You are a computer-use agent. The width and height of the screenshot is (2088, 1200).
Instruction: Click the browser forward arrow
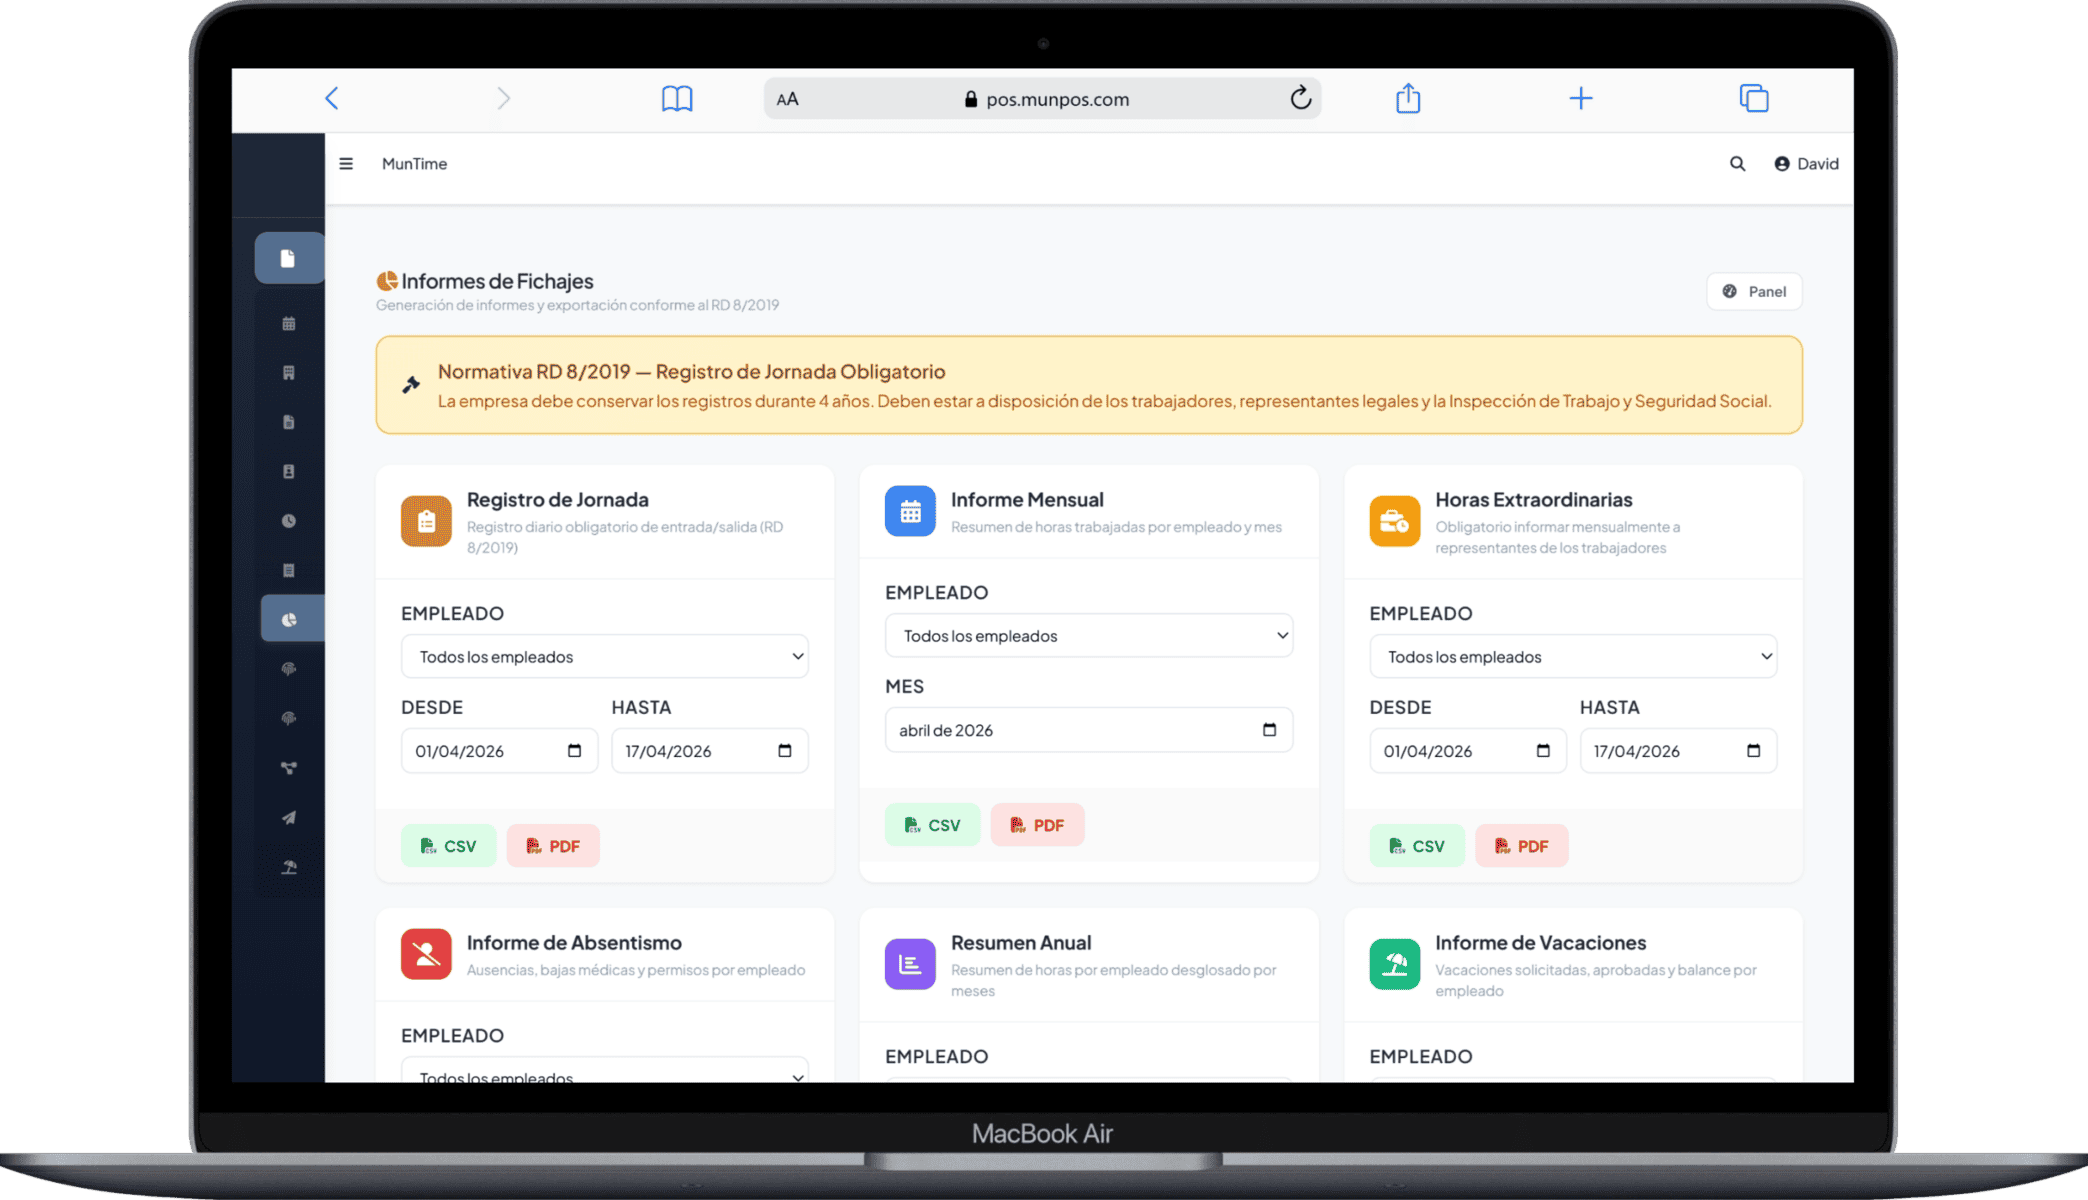click(x=503, y=98)
